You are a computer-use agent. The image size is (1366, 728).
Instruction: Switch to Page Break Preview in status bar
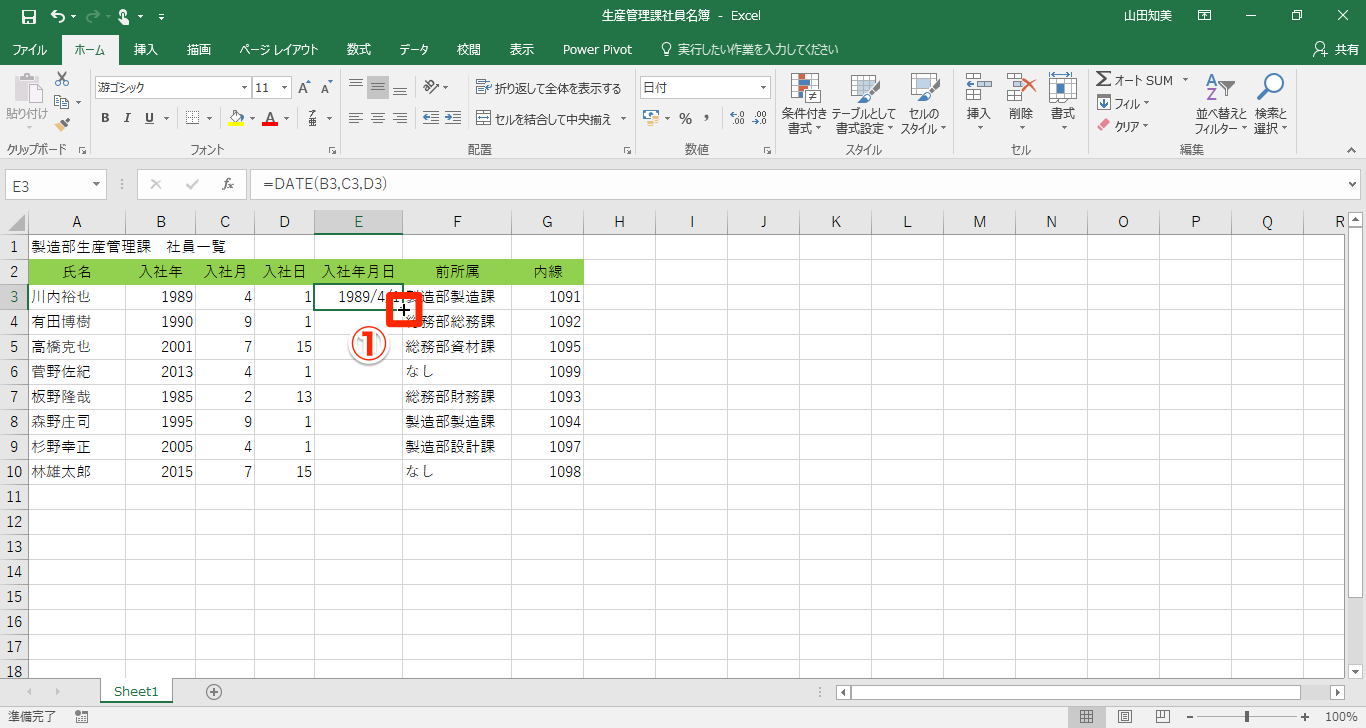pos(1163,716)
